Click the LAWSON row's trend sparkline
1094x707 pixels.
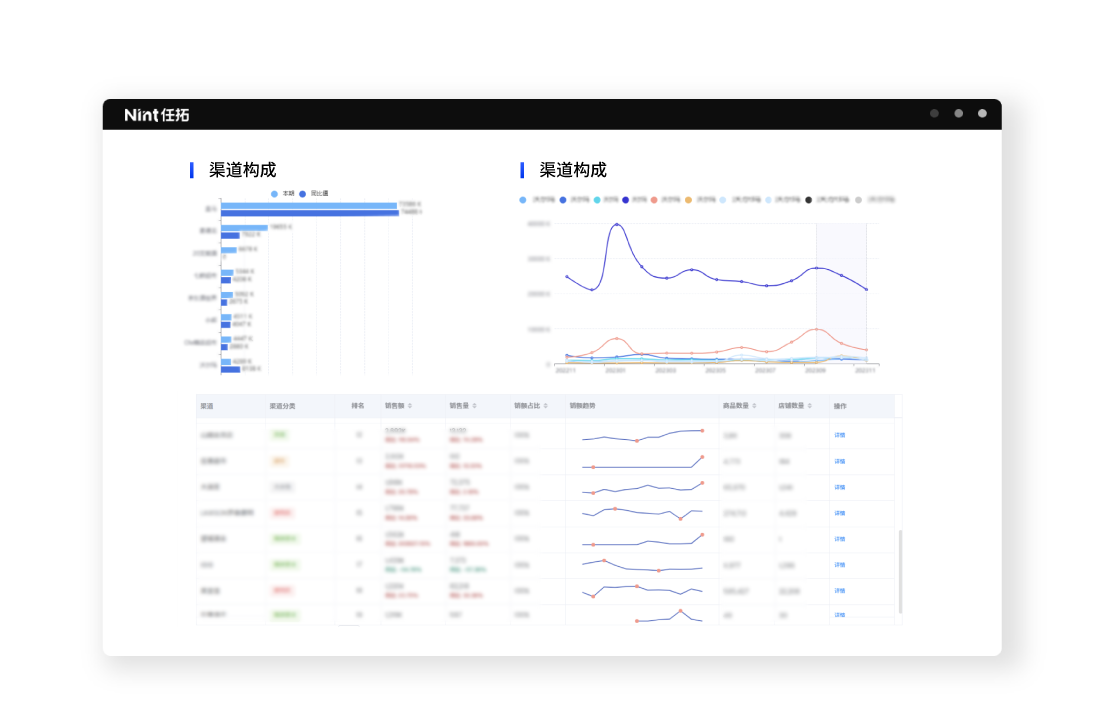coord(643,514)
